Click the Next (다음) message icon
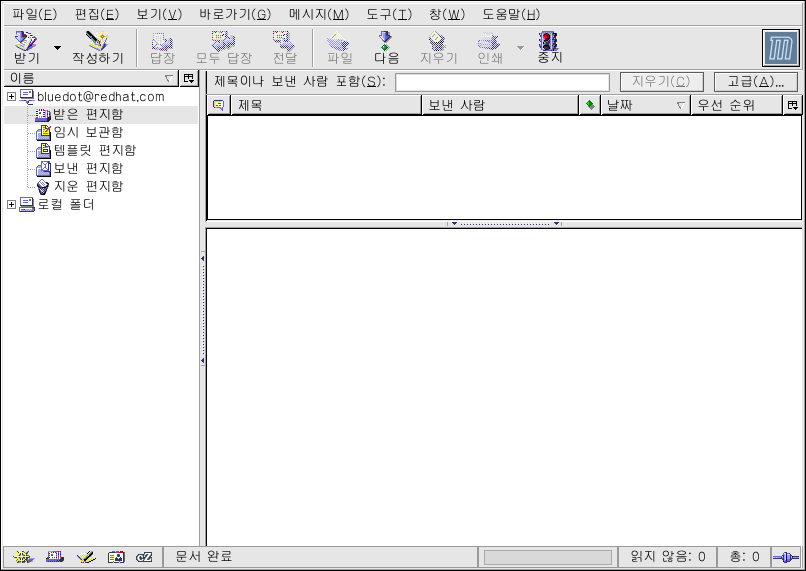This screenshot has width=806, height=571. [386, 47]
